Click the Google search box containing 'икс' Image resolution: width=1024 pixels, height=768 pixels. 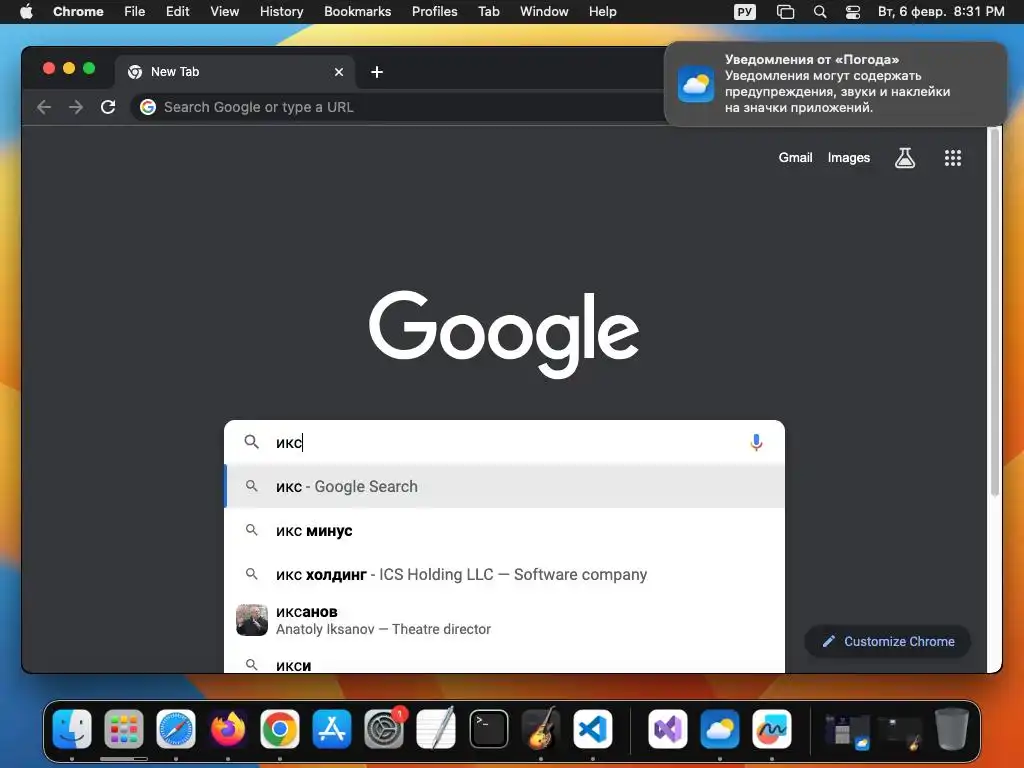pyautogui.click(x=504, y=443)
